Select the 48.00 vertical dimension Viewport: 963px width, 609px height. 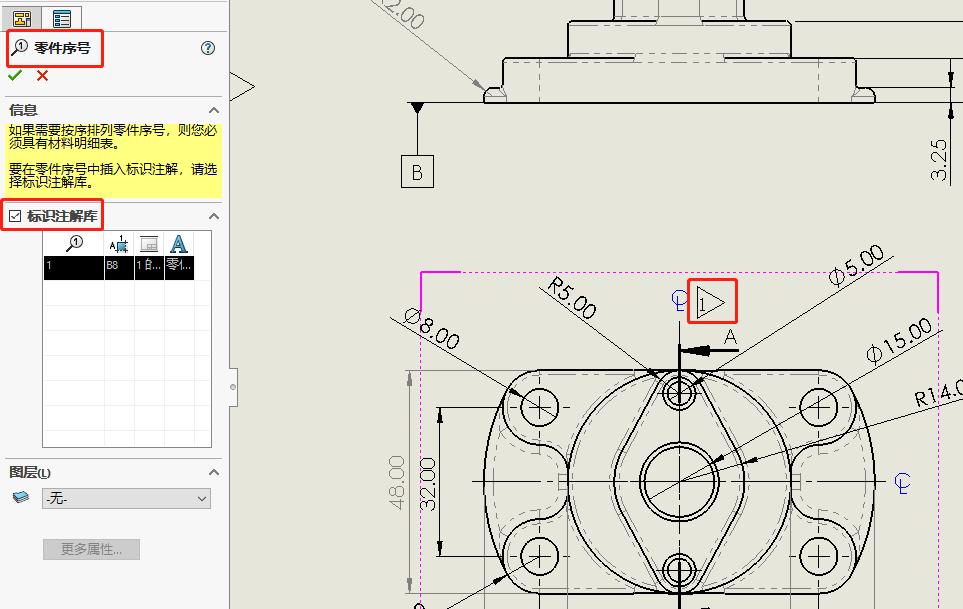397,483
